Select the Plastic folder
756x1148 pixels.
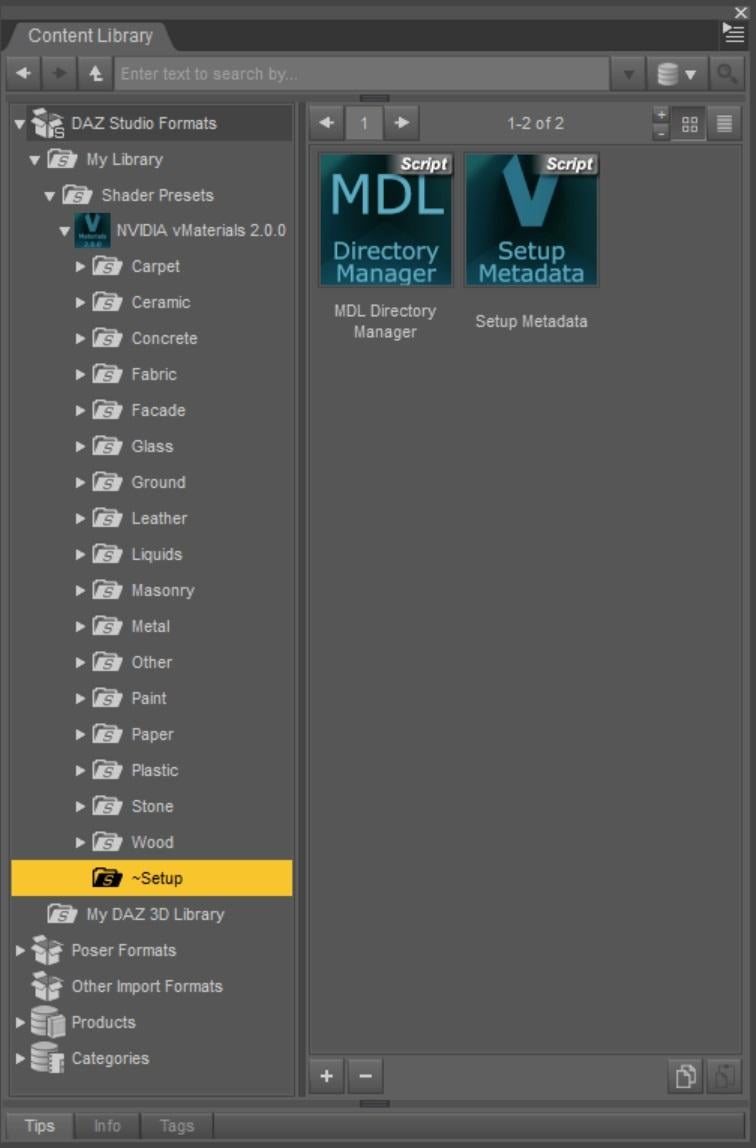click(x=154, y=769)
